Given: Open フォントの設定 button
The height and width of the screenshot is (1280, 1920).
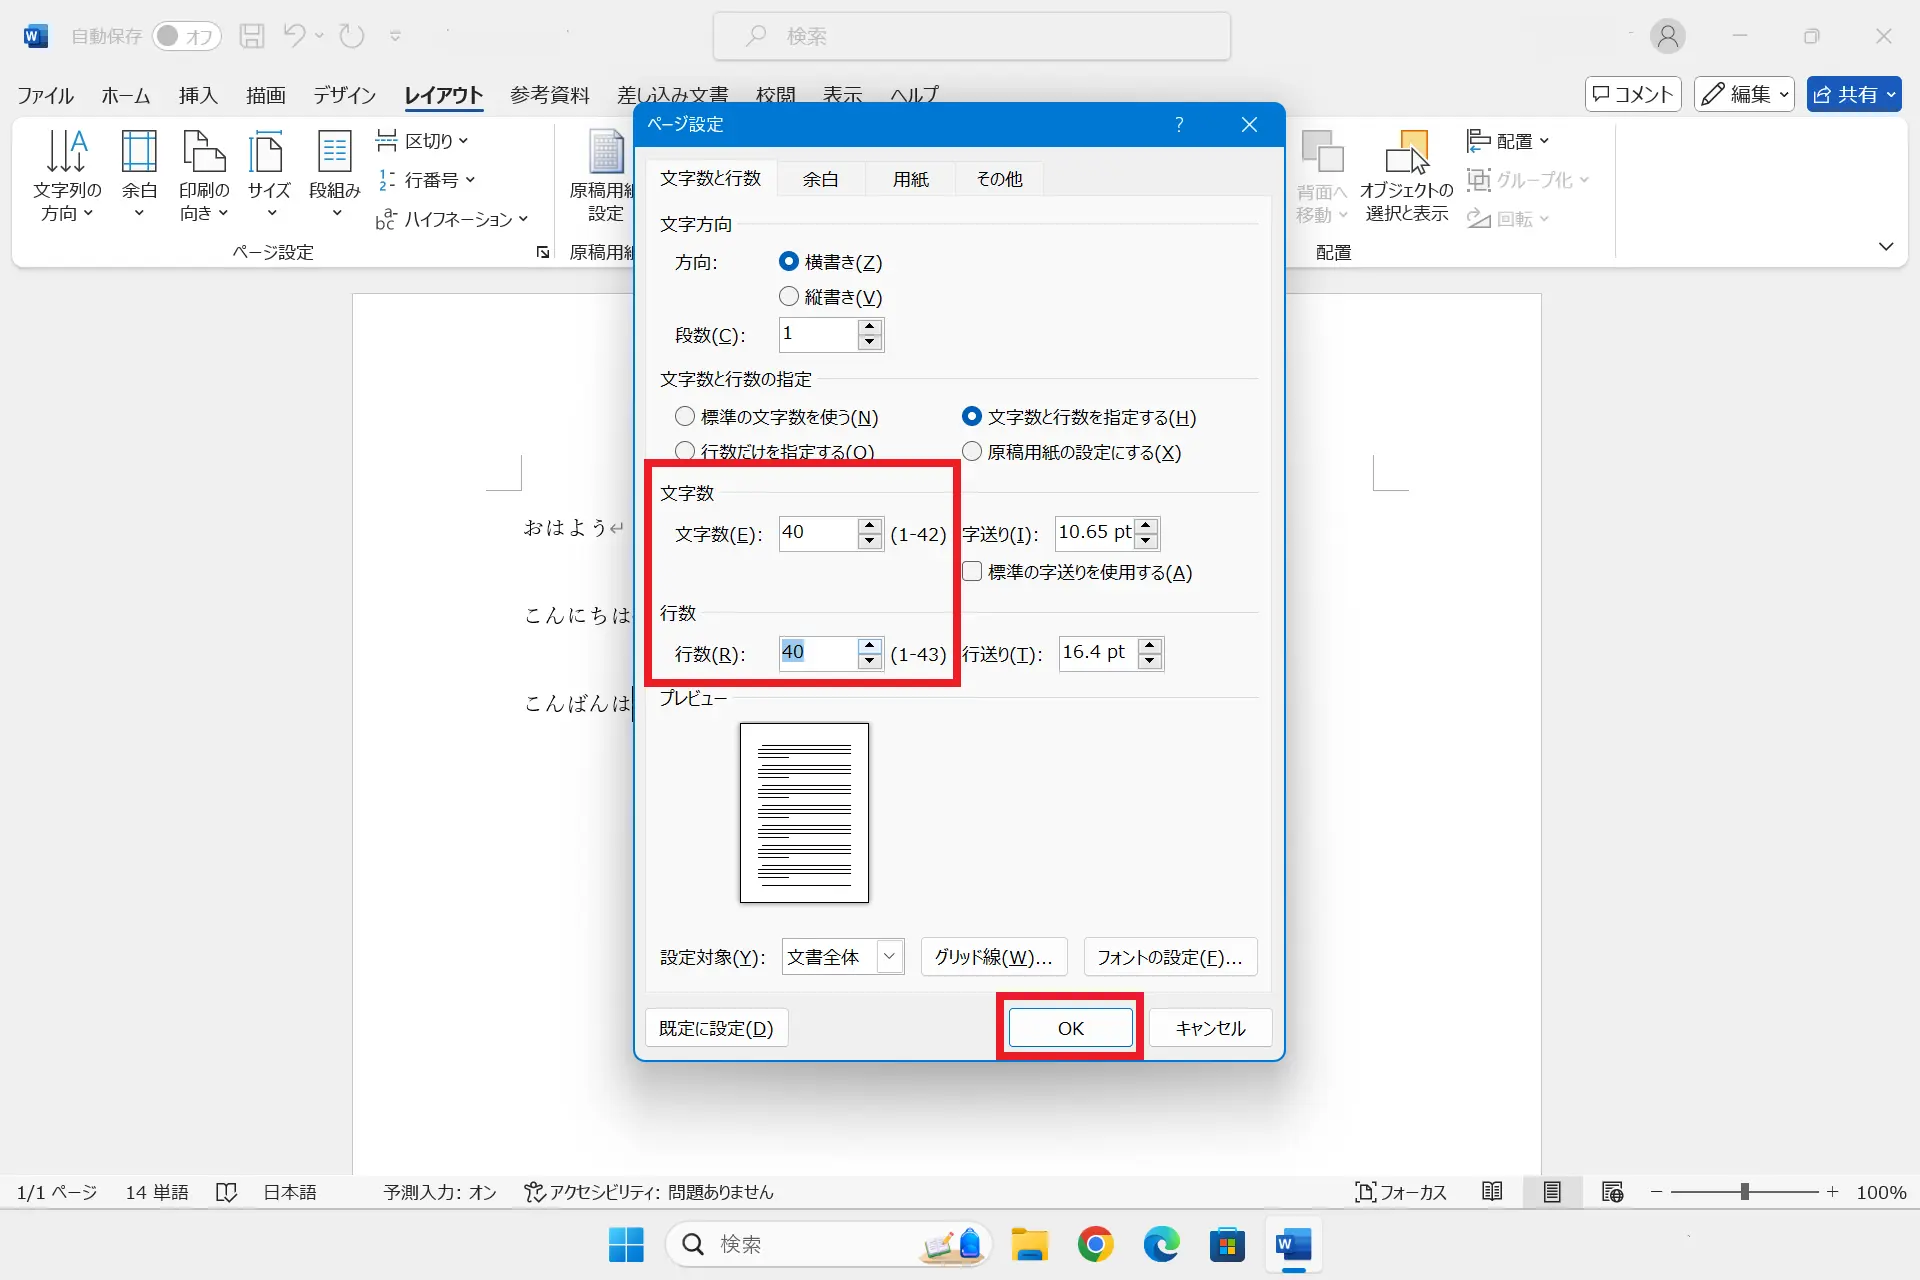Looking at the screenshot, I should (x=1170, y=957).
